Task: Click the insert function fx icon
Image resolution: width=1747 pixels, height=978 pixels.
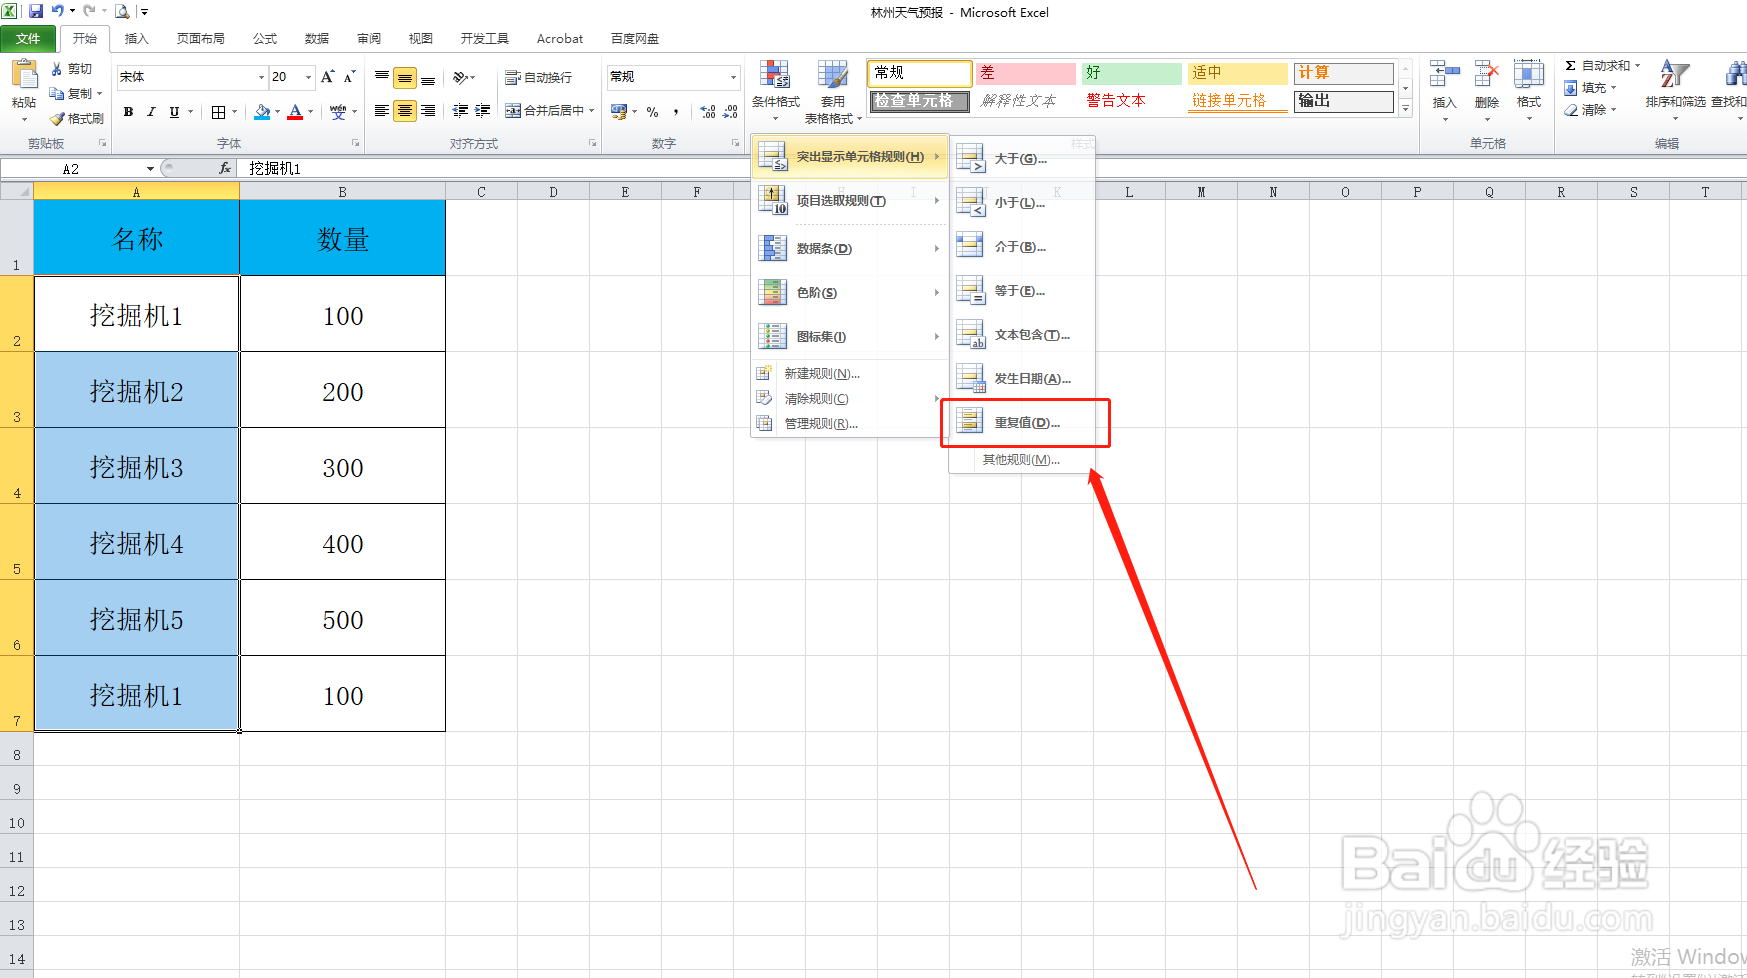Action: (225, 169)
